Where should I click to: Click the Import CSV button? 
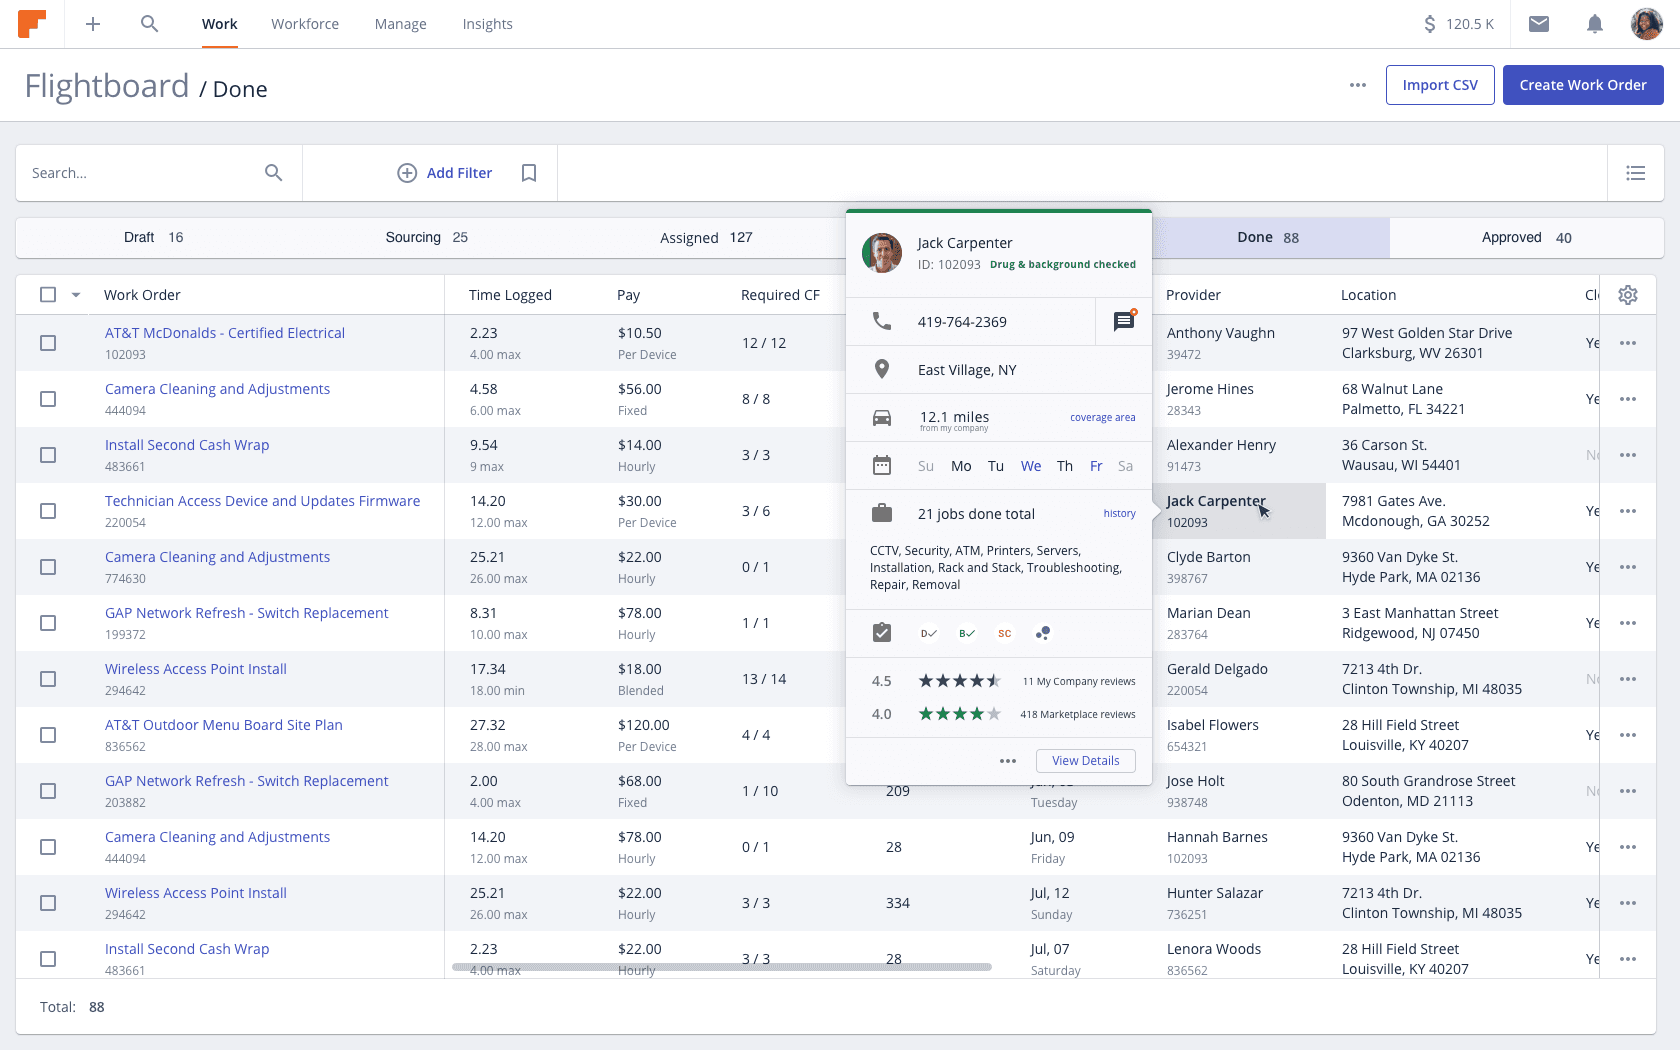(x=1440, y=85)
